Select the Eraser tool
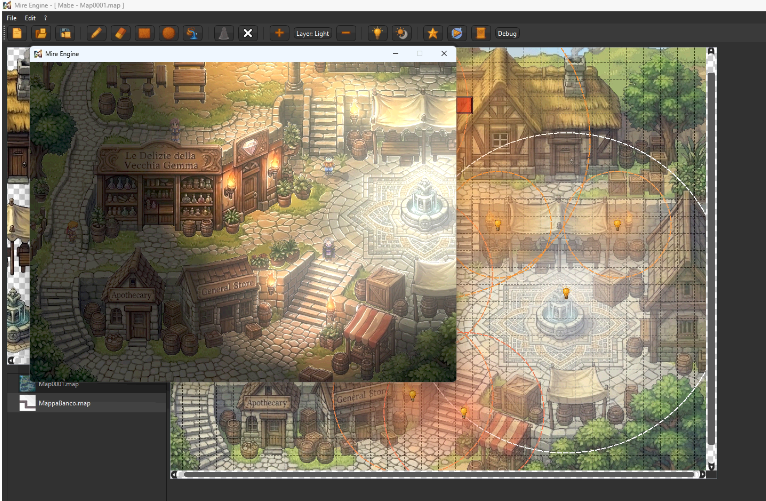Screen dimensions: 766x501 (120, 33)
